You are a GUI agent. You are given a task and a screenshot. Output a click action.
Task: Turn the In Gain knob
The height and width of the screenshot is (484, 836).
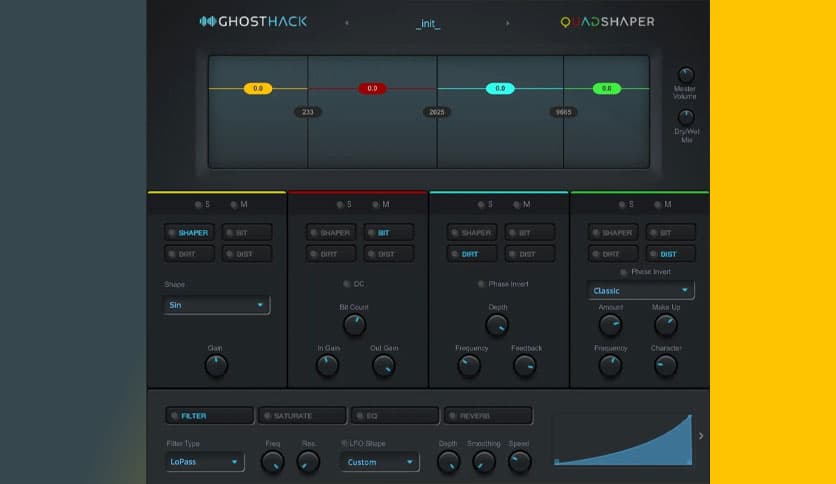tap(327, 366)
